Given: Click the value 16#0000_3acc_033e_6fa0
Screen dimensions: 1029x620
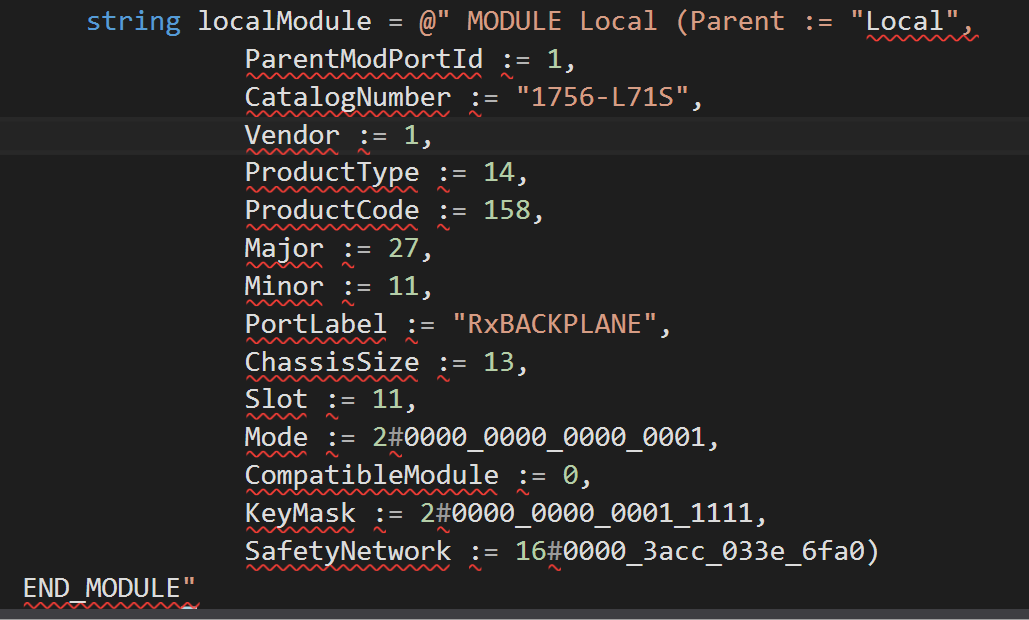Looking at the screenshot, I should click(690, 551).
